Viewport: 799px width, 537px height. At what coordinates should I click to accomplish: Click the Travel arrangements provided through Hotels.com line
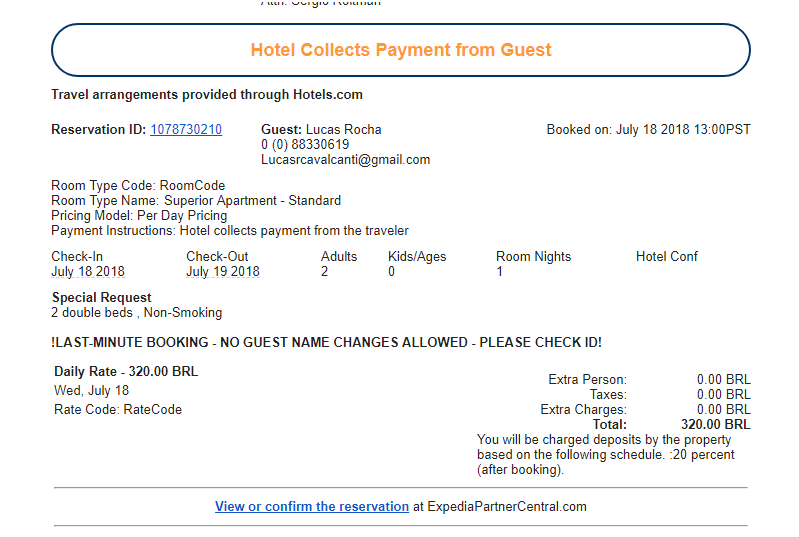click(x=207, y=95)
